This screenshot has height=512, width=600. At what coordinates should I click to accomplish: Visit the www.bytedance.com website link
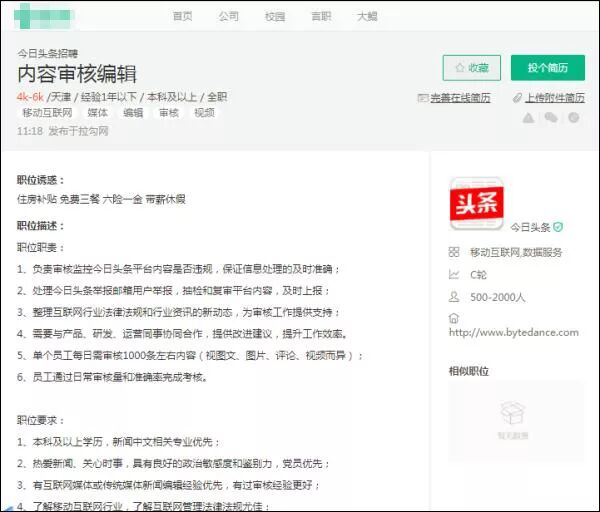[x=514, y=332]
